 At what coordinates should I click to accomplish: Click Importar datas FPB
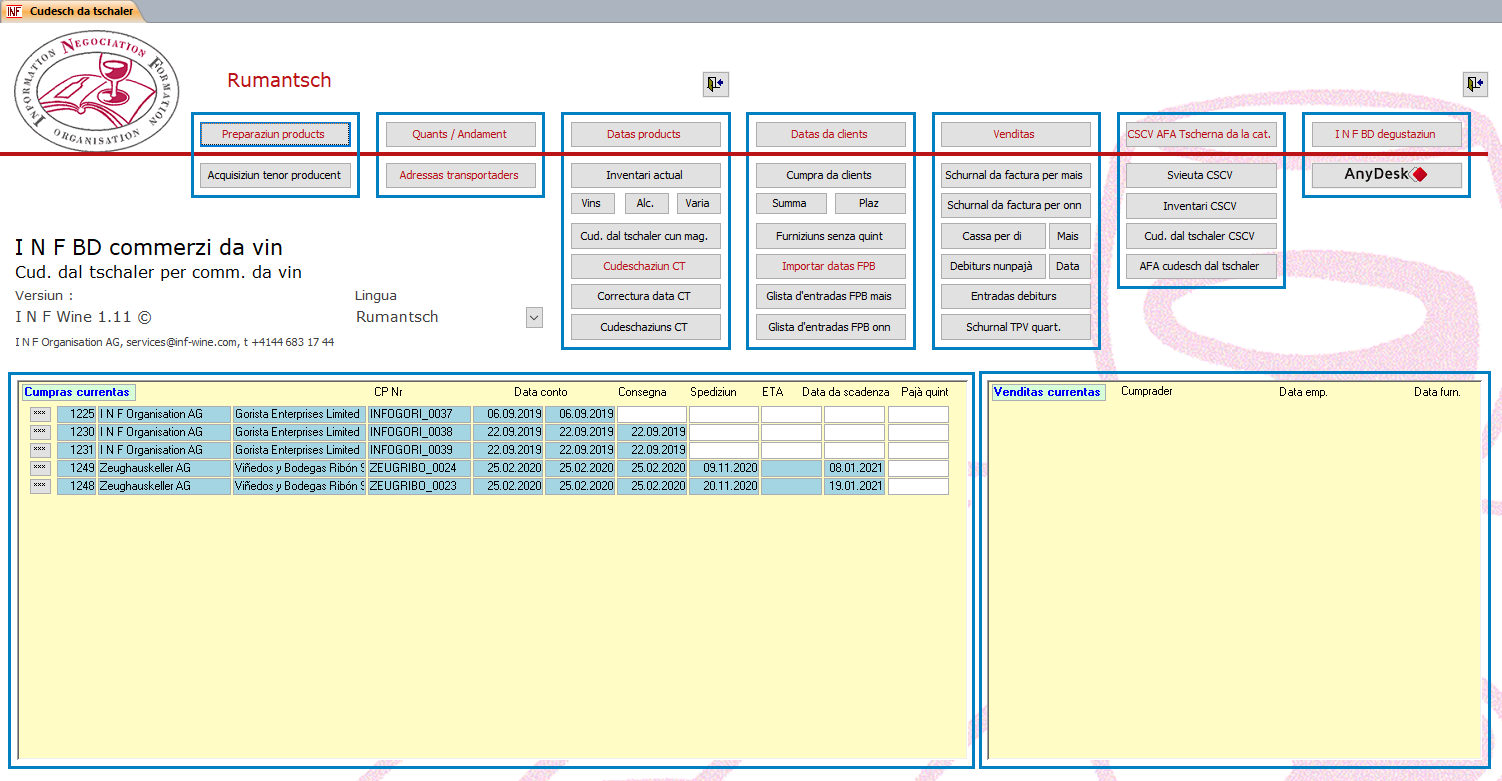click(x=831, y=267)
